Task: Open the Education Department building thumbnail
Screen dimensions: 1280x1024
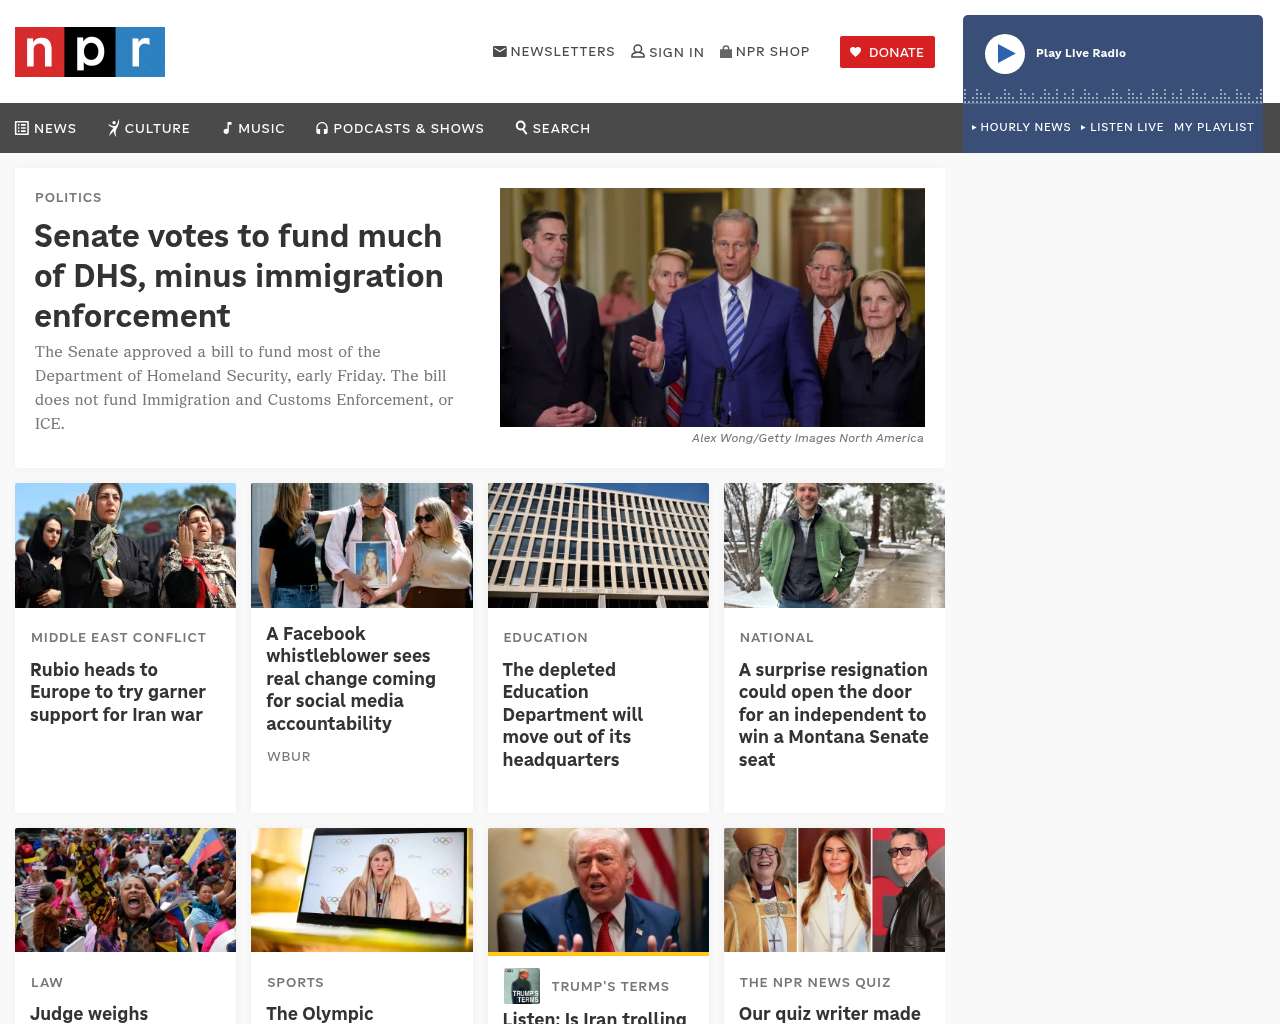Action: click(x=598, y=545)
